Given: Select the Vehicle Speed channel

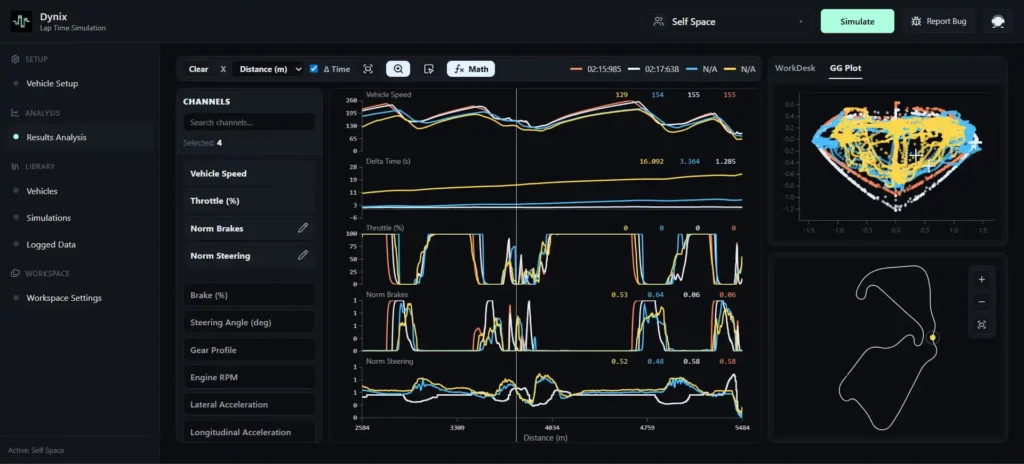Looking at the screenshot, I should [249, 174].
